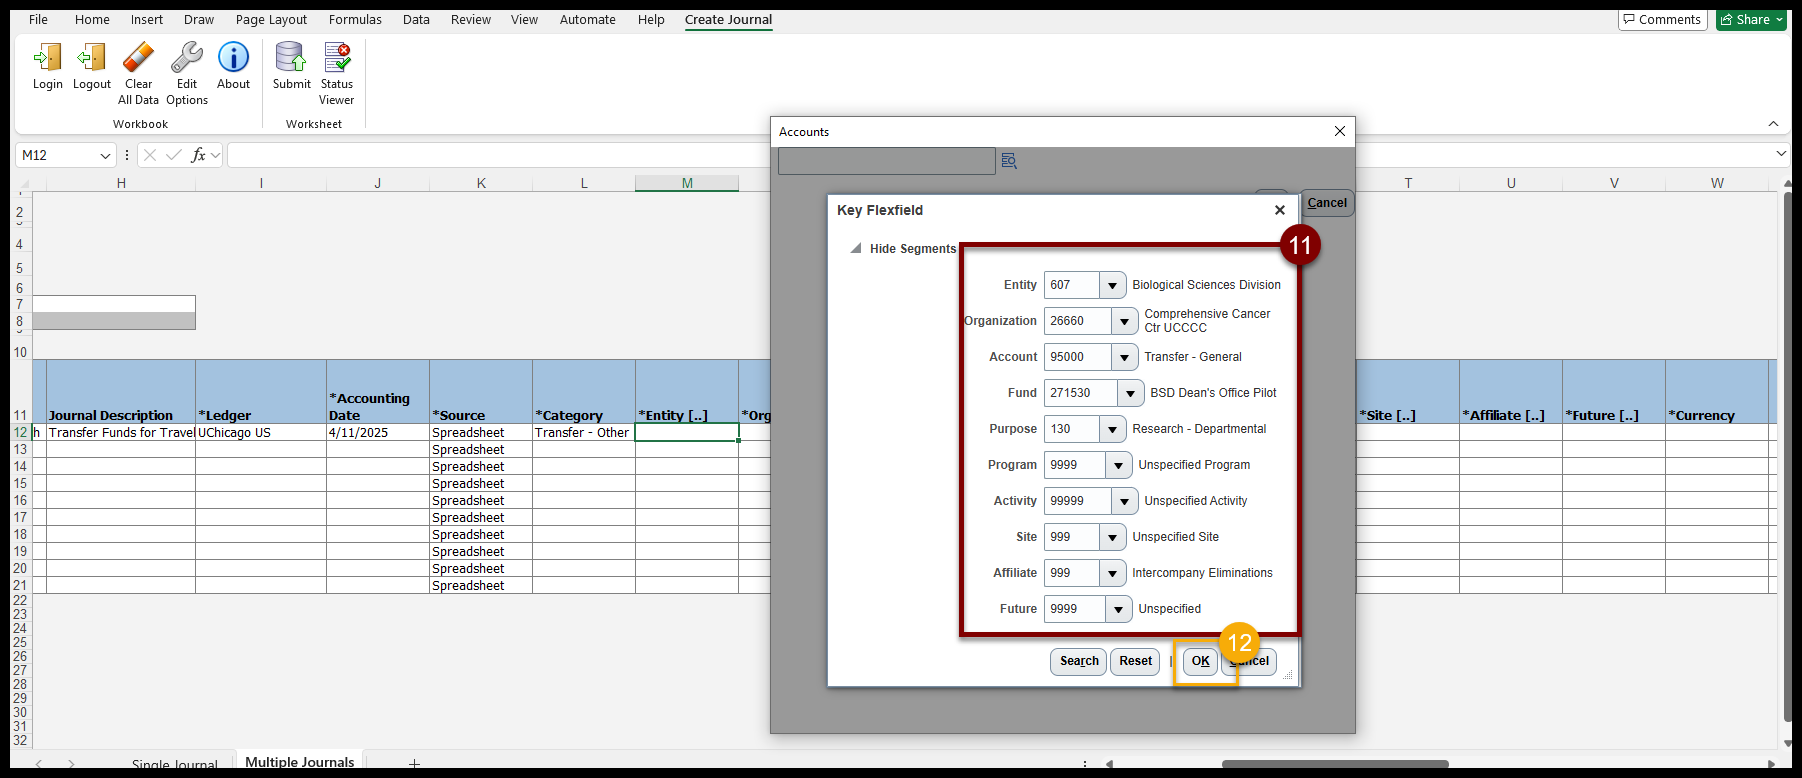This screenshot has width=1802, height=778.
Task: Open the Status Viewer icon
Action: click(x=337, y=59)
